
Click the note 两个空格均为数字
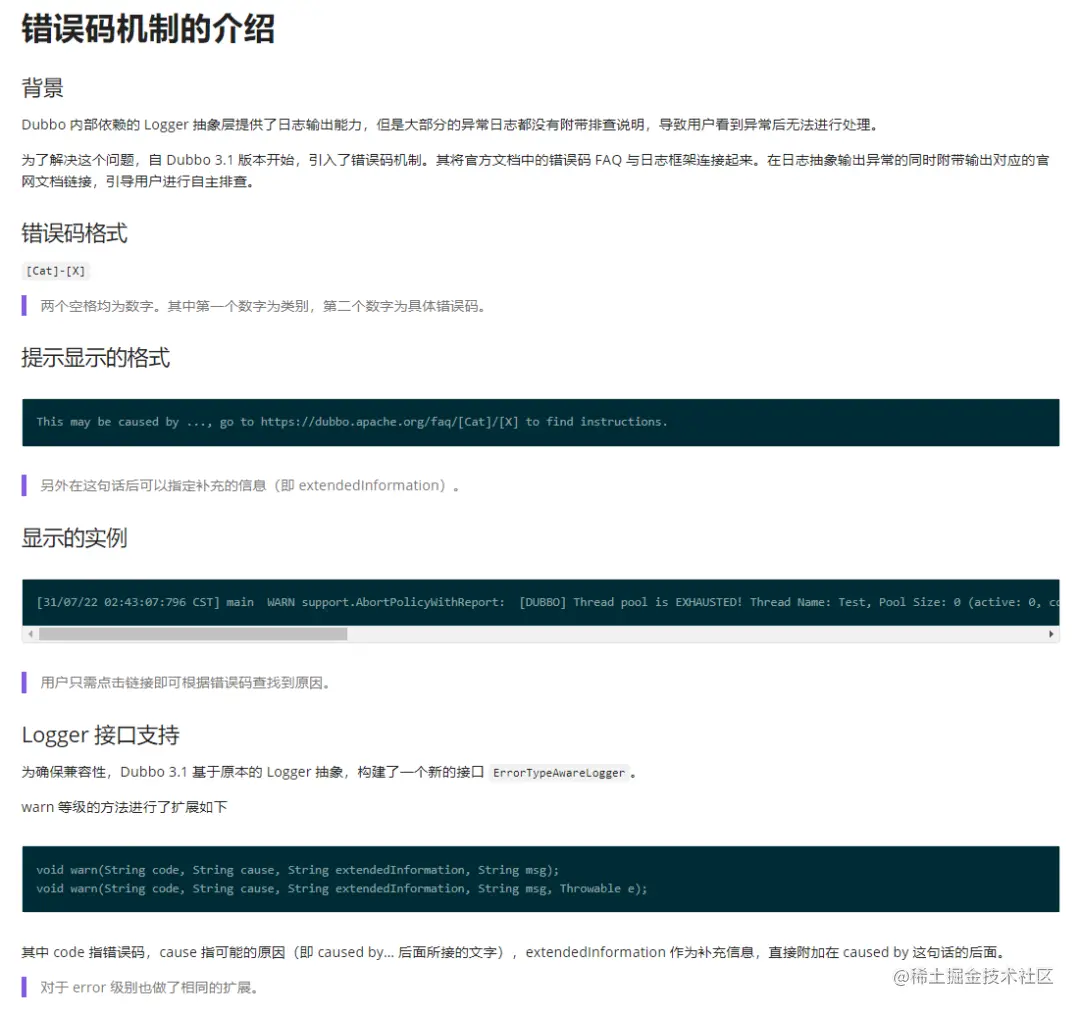click(263, 306)
